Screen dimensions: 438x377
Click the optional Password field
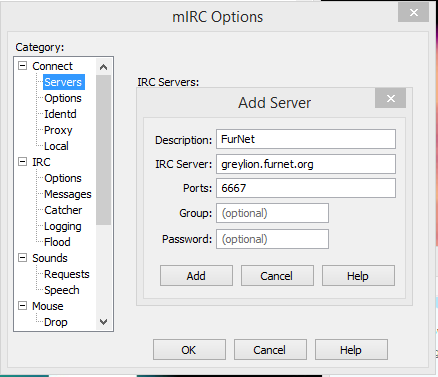click(272, 239)
